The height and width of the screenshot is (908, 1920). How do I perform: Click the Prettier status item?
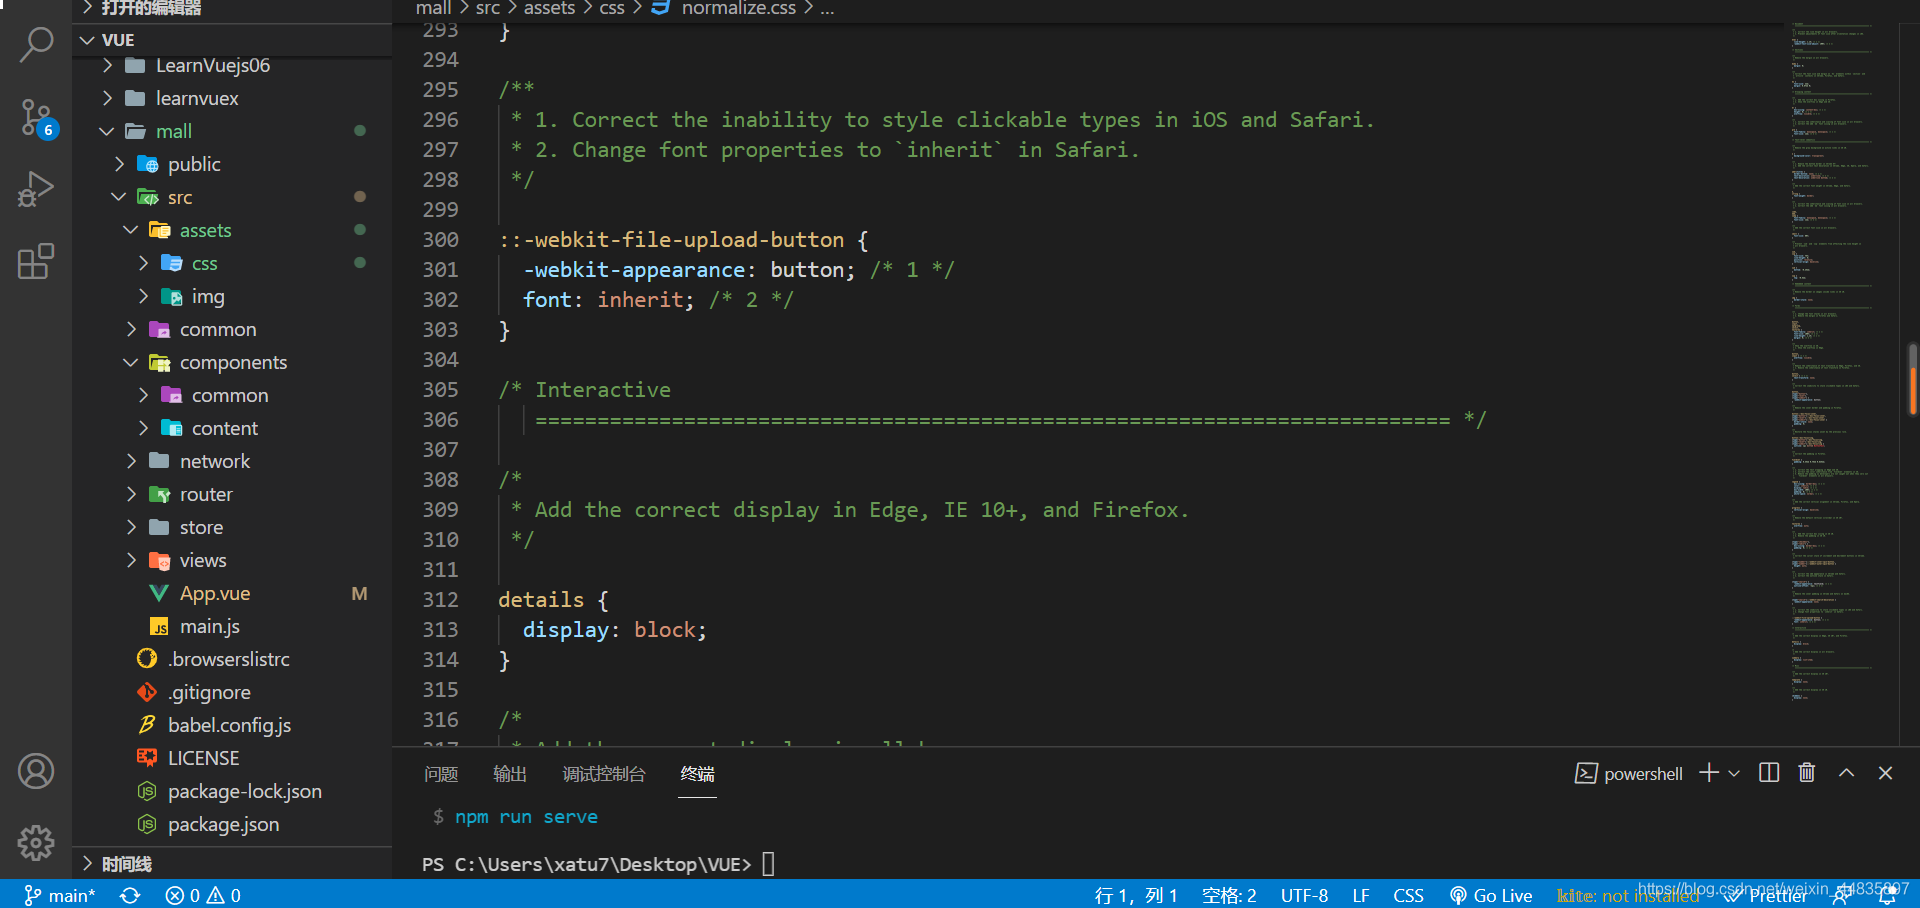pyautogui.click(x=1766, y=895)
